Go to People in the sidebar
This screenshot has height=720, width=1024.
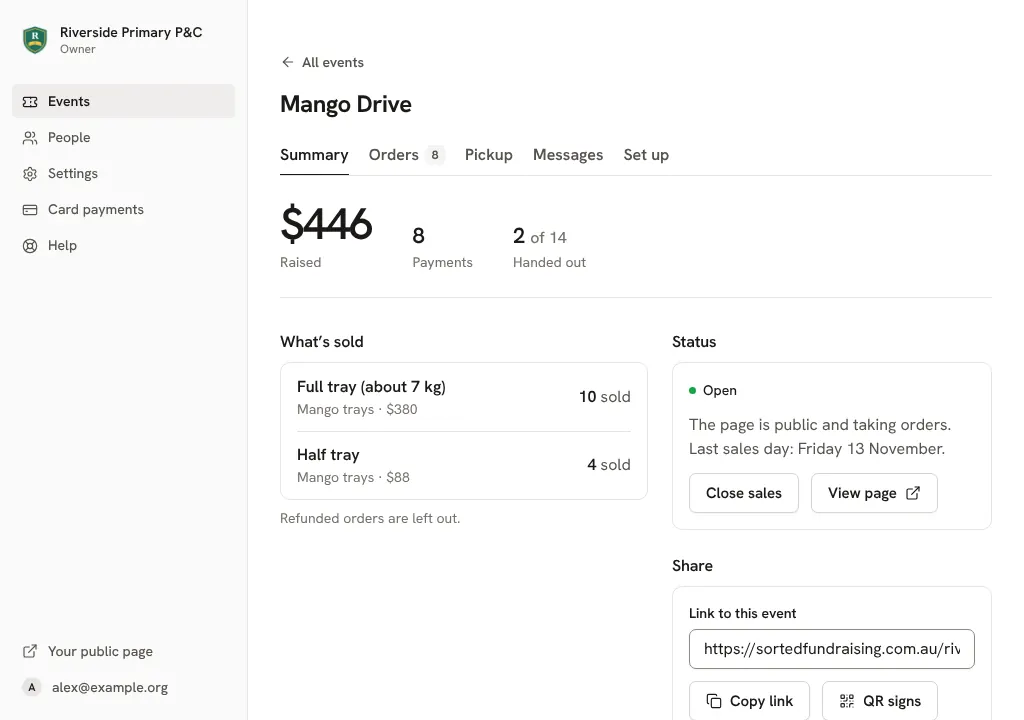click(x=123, y=137)
